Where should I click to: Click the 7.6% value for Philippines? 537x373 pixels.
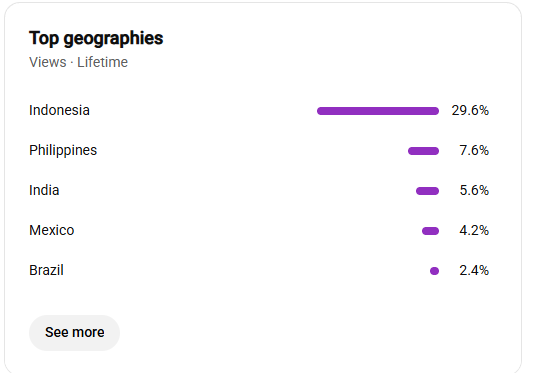(474, 150)
